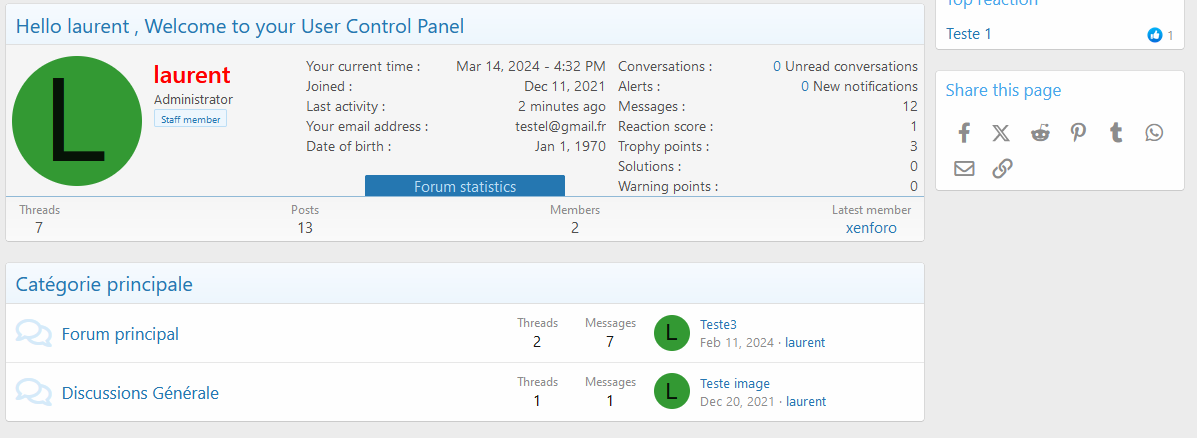This screenshot has width=1197, height=438.
Task: Open the Discussions Générale forum
Action: pos(140,393)
